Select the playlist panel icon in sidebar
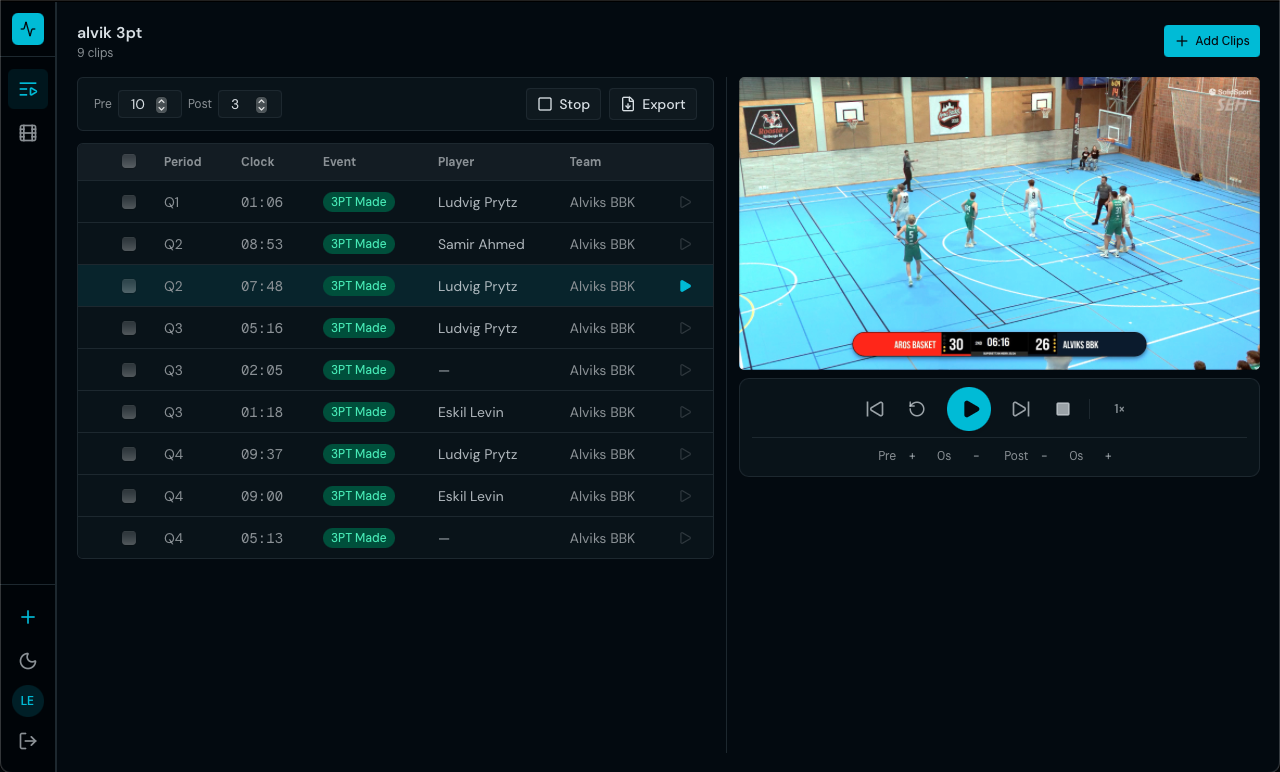 pos(27,88)
